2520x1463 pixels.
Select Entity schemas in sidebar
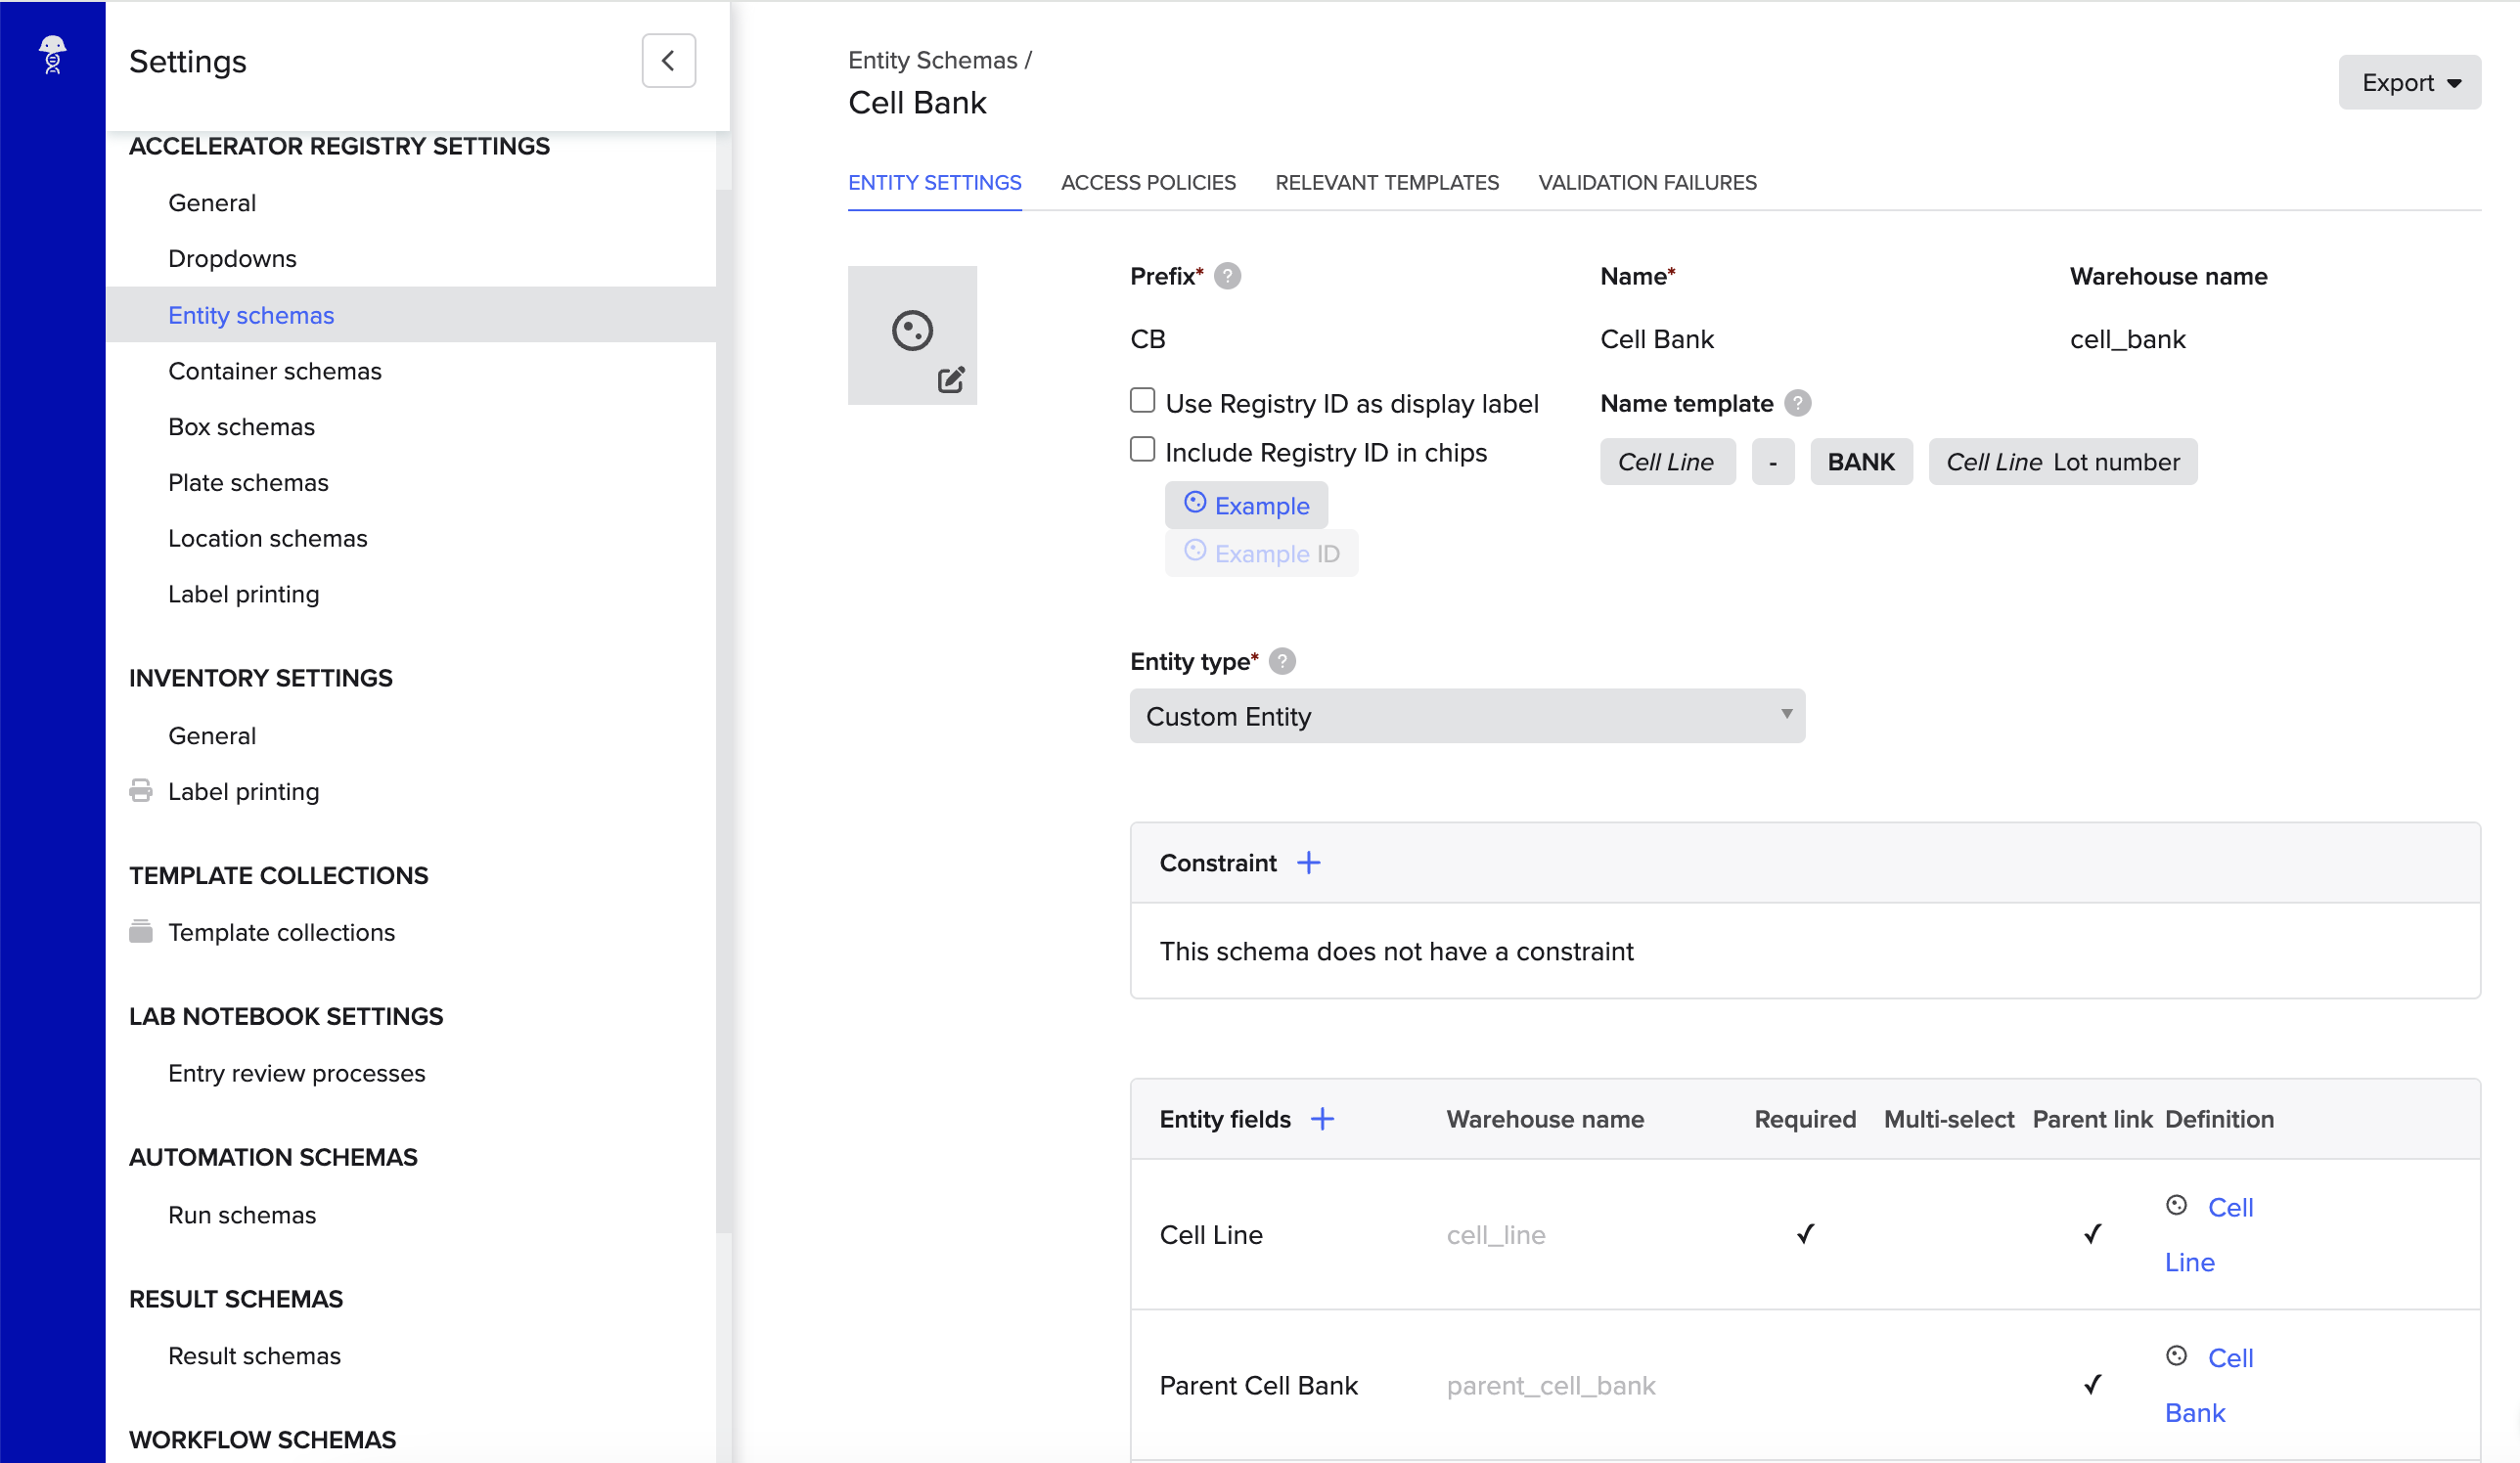point(411,315)
